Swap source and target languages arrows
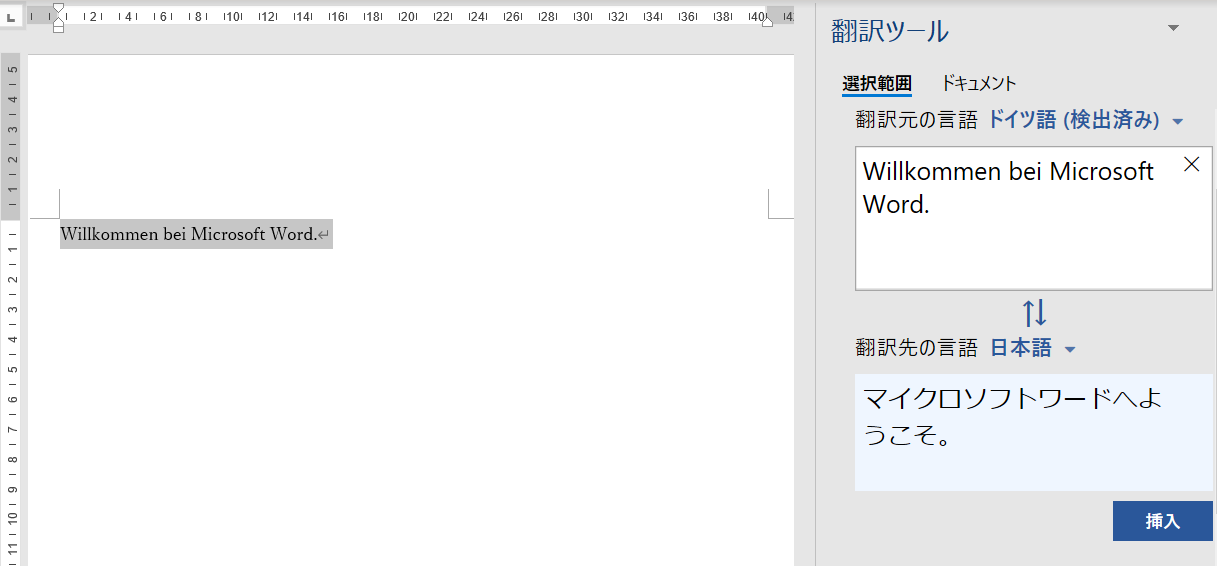Screen dimensions: 1217x566 (1035, 313)
